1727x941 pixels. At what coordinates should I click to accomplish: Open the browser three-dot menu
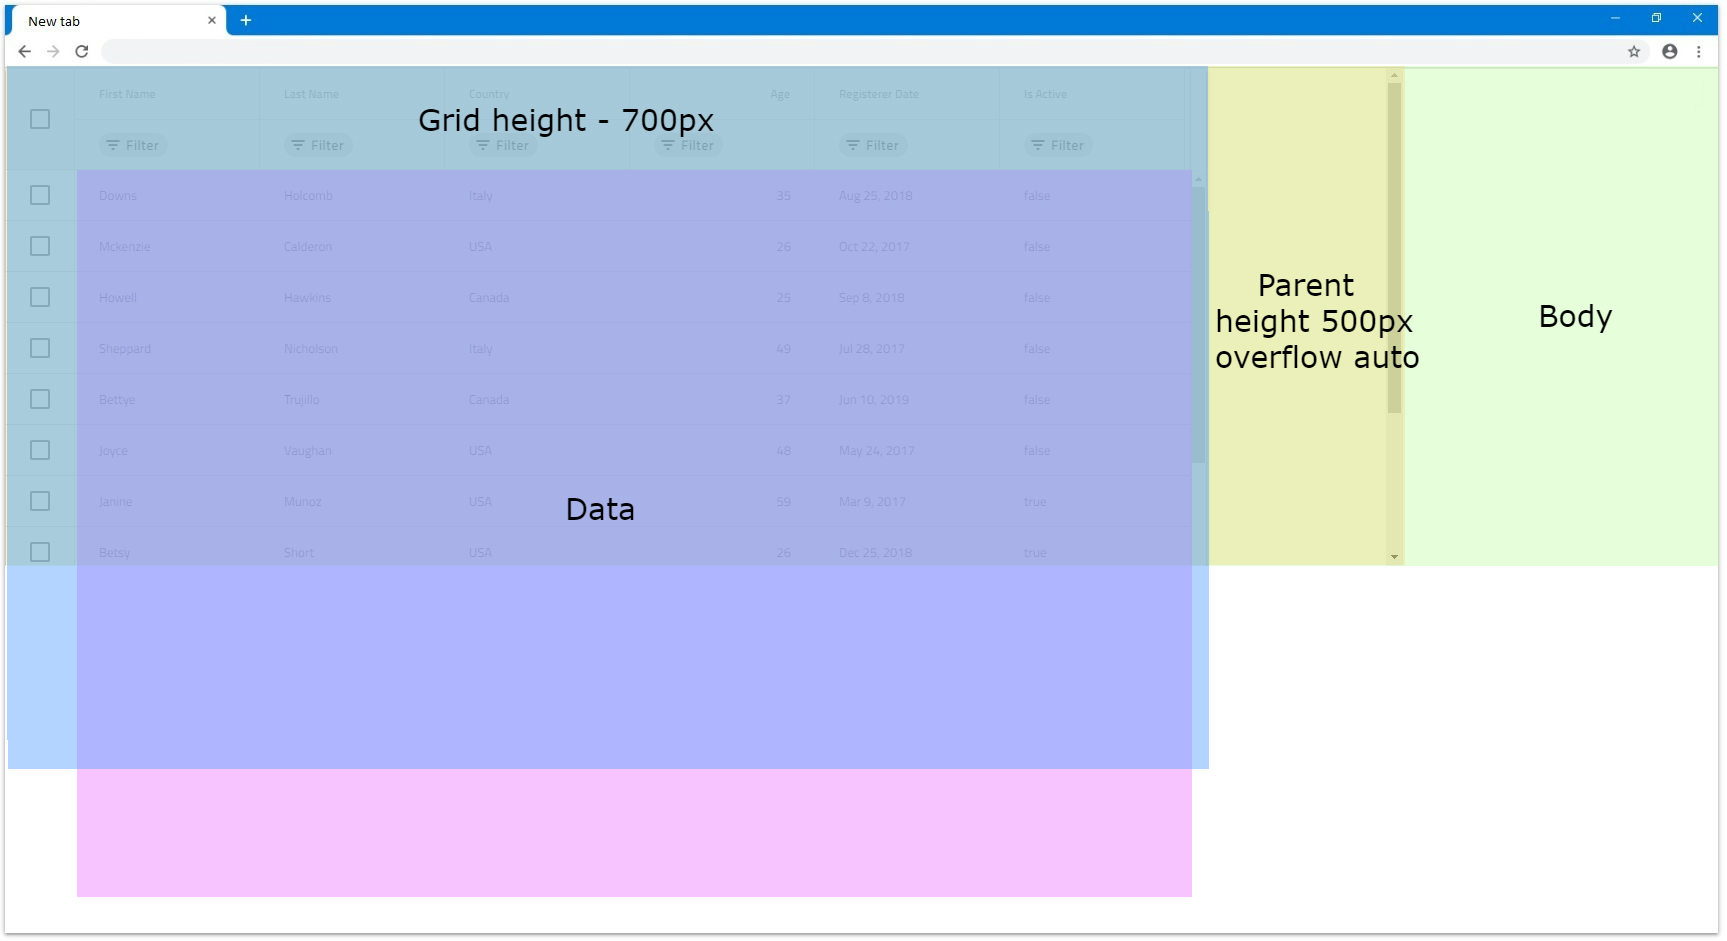point(1699,52)
